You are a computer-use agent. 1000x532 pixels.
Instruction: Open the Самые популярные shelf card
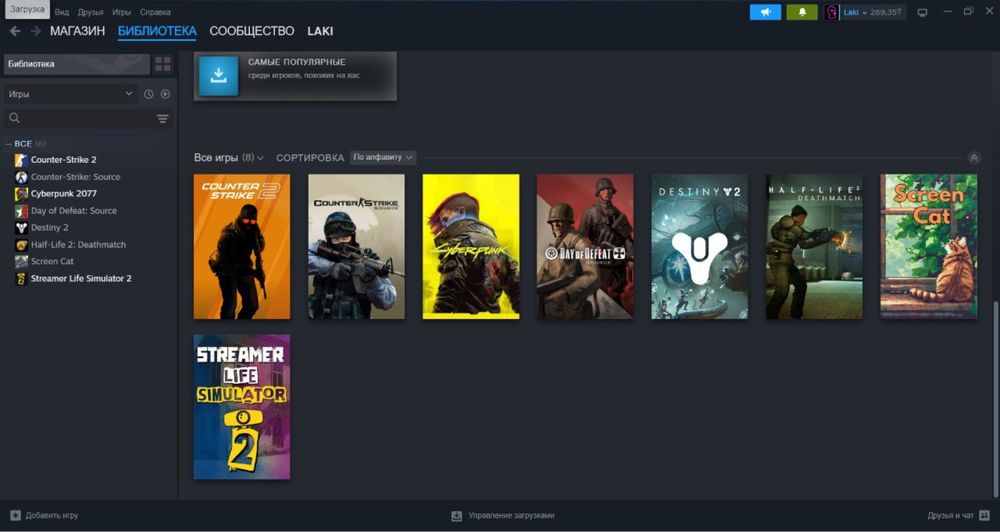[295, 76]
